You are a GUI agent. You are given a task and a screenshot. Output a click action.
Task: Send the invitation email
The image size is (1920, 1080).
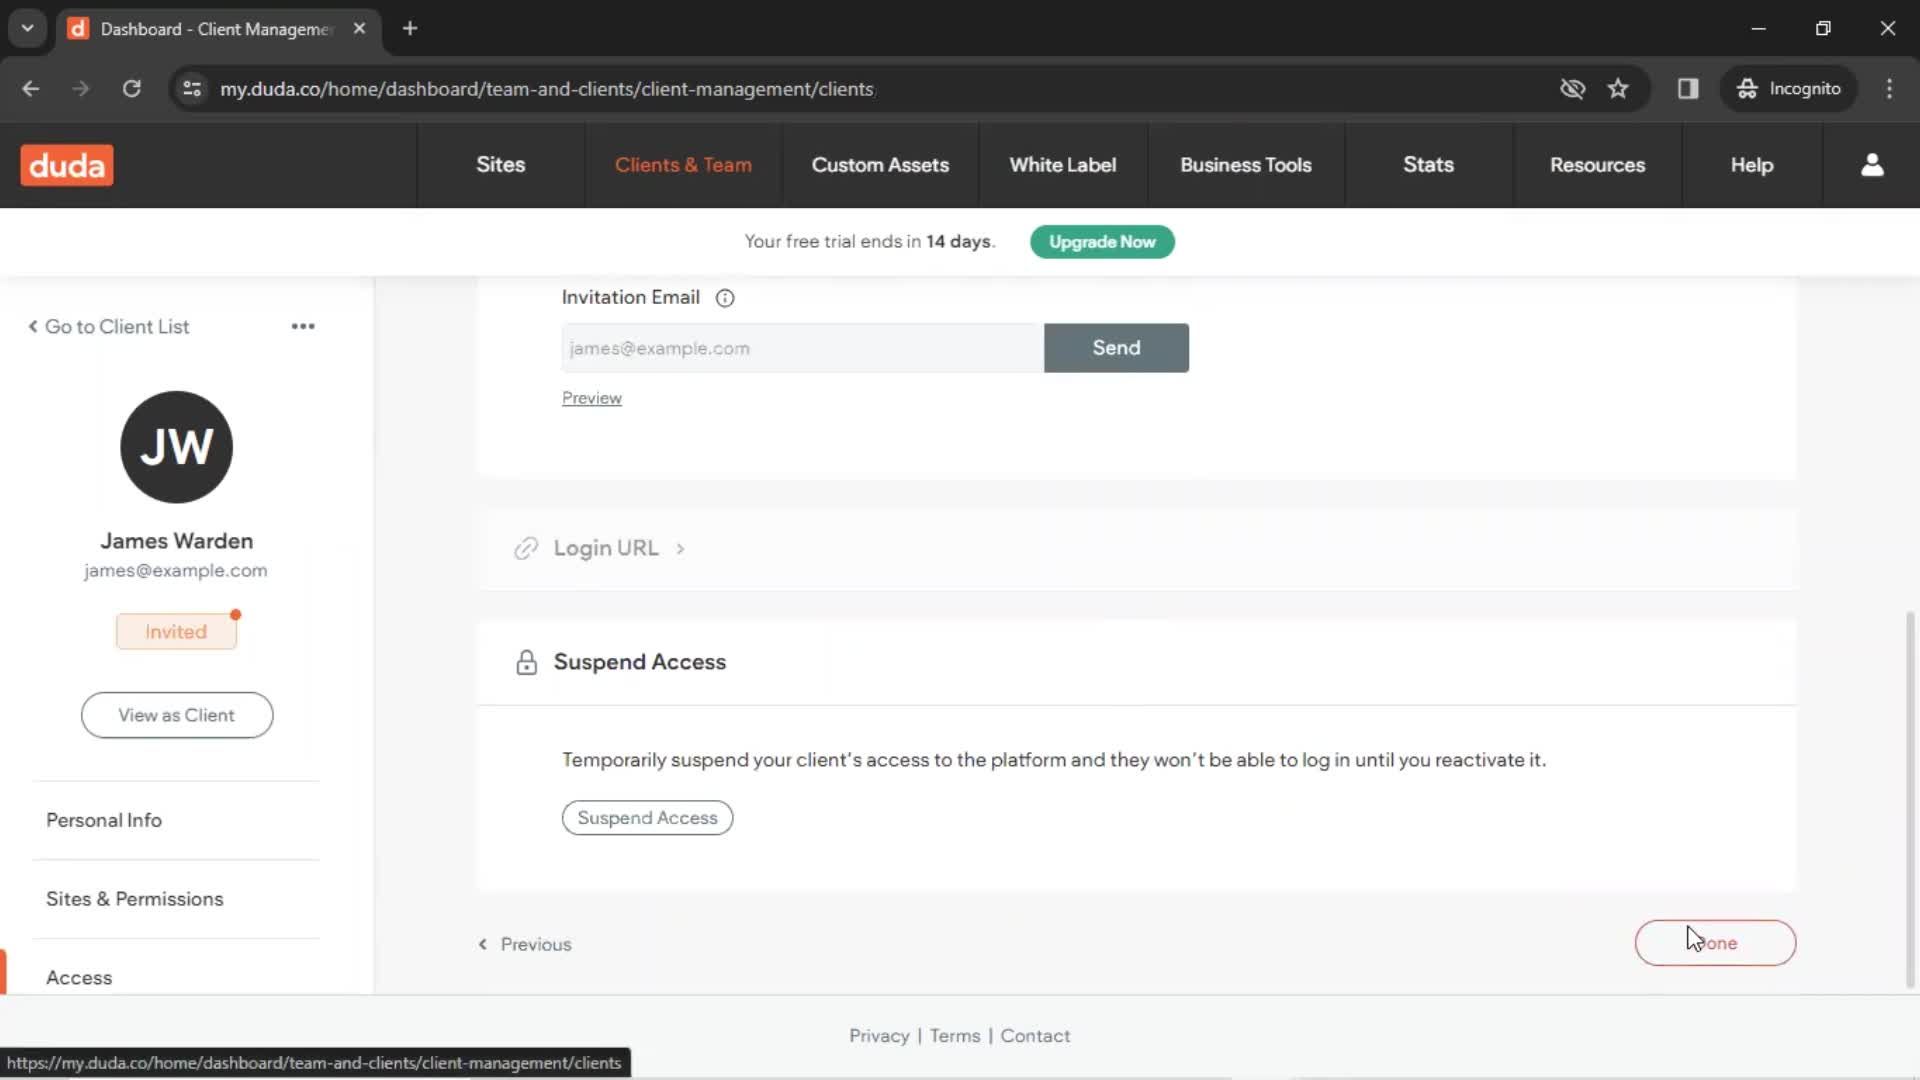click(x=1116, y=348)
